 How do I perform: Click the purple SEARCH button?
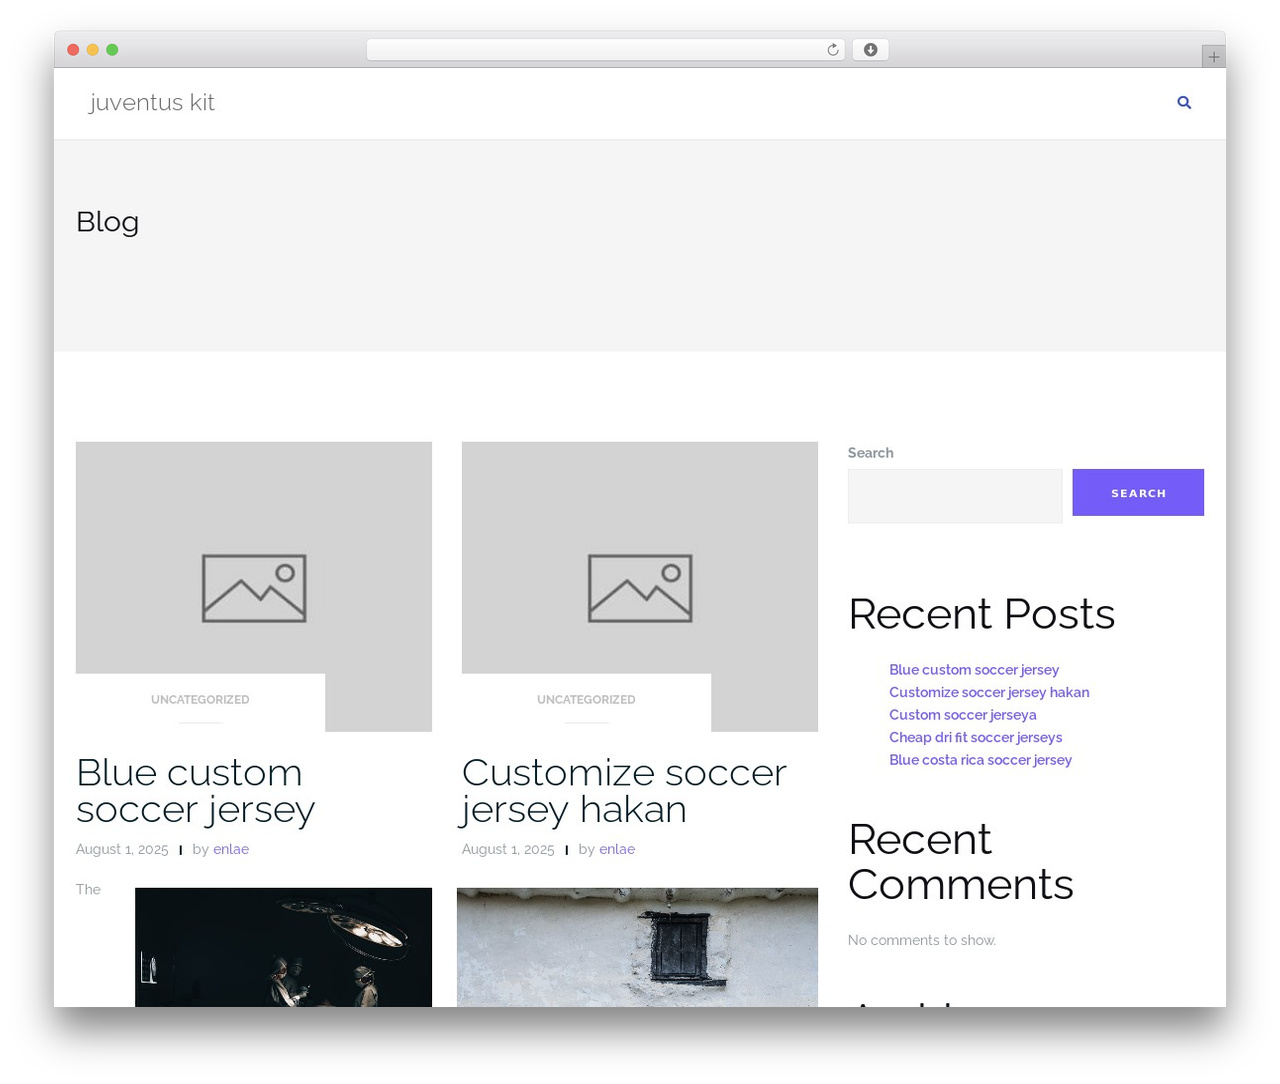click(x=1138, y=493)
